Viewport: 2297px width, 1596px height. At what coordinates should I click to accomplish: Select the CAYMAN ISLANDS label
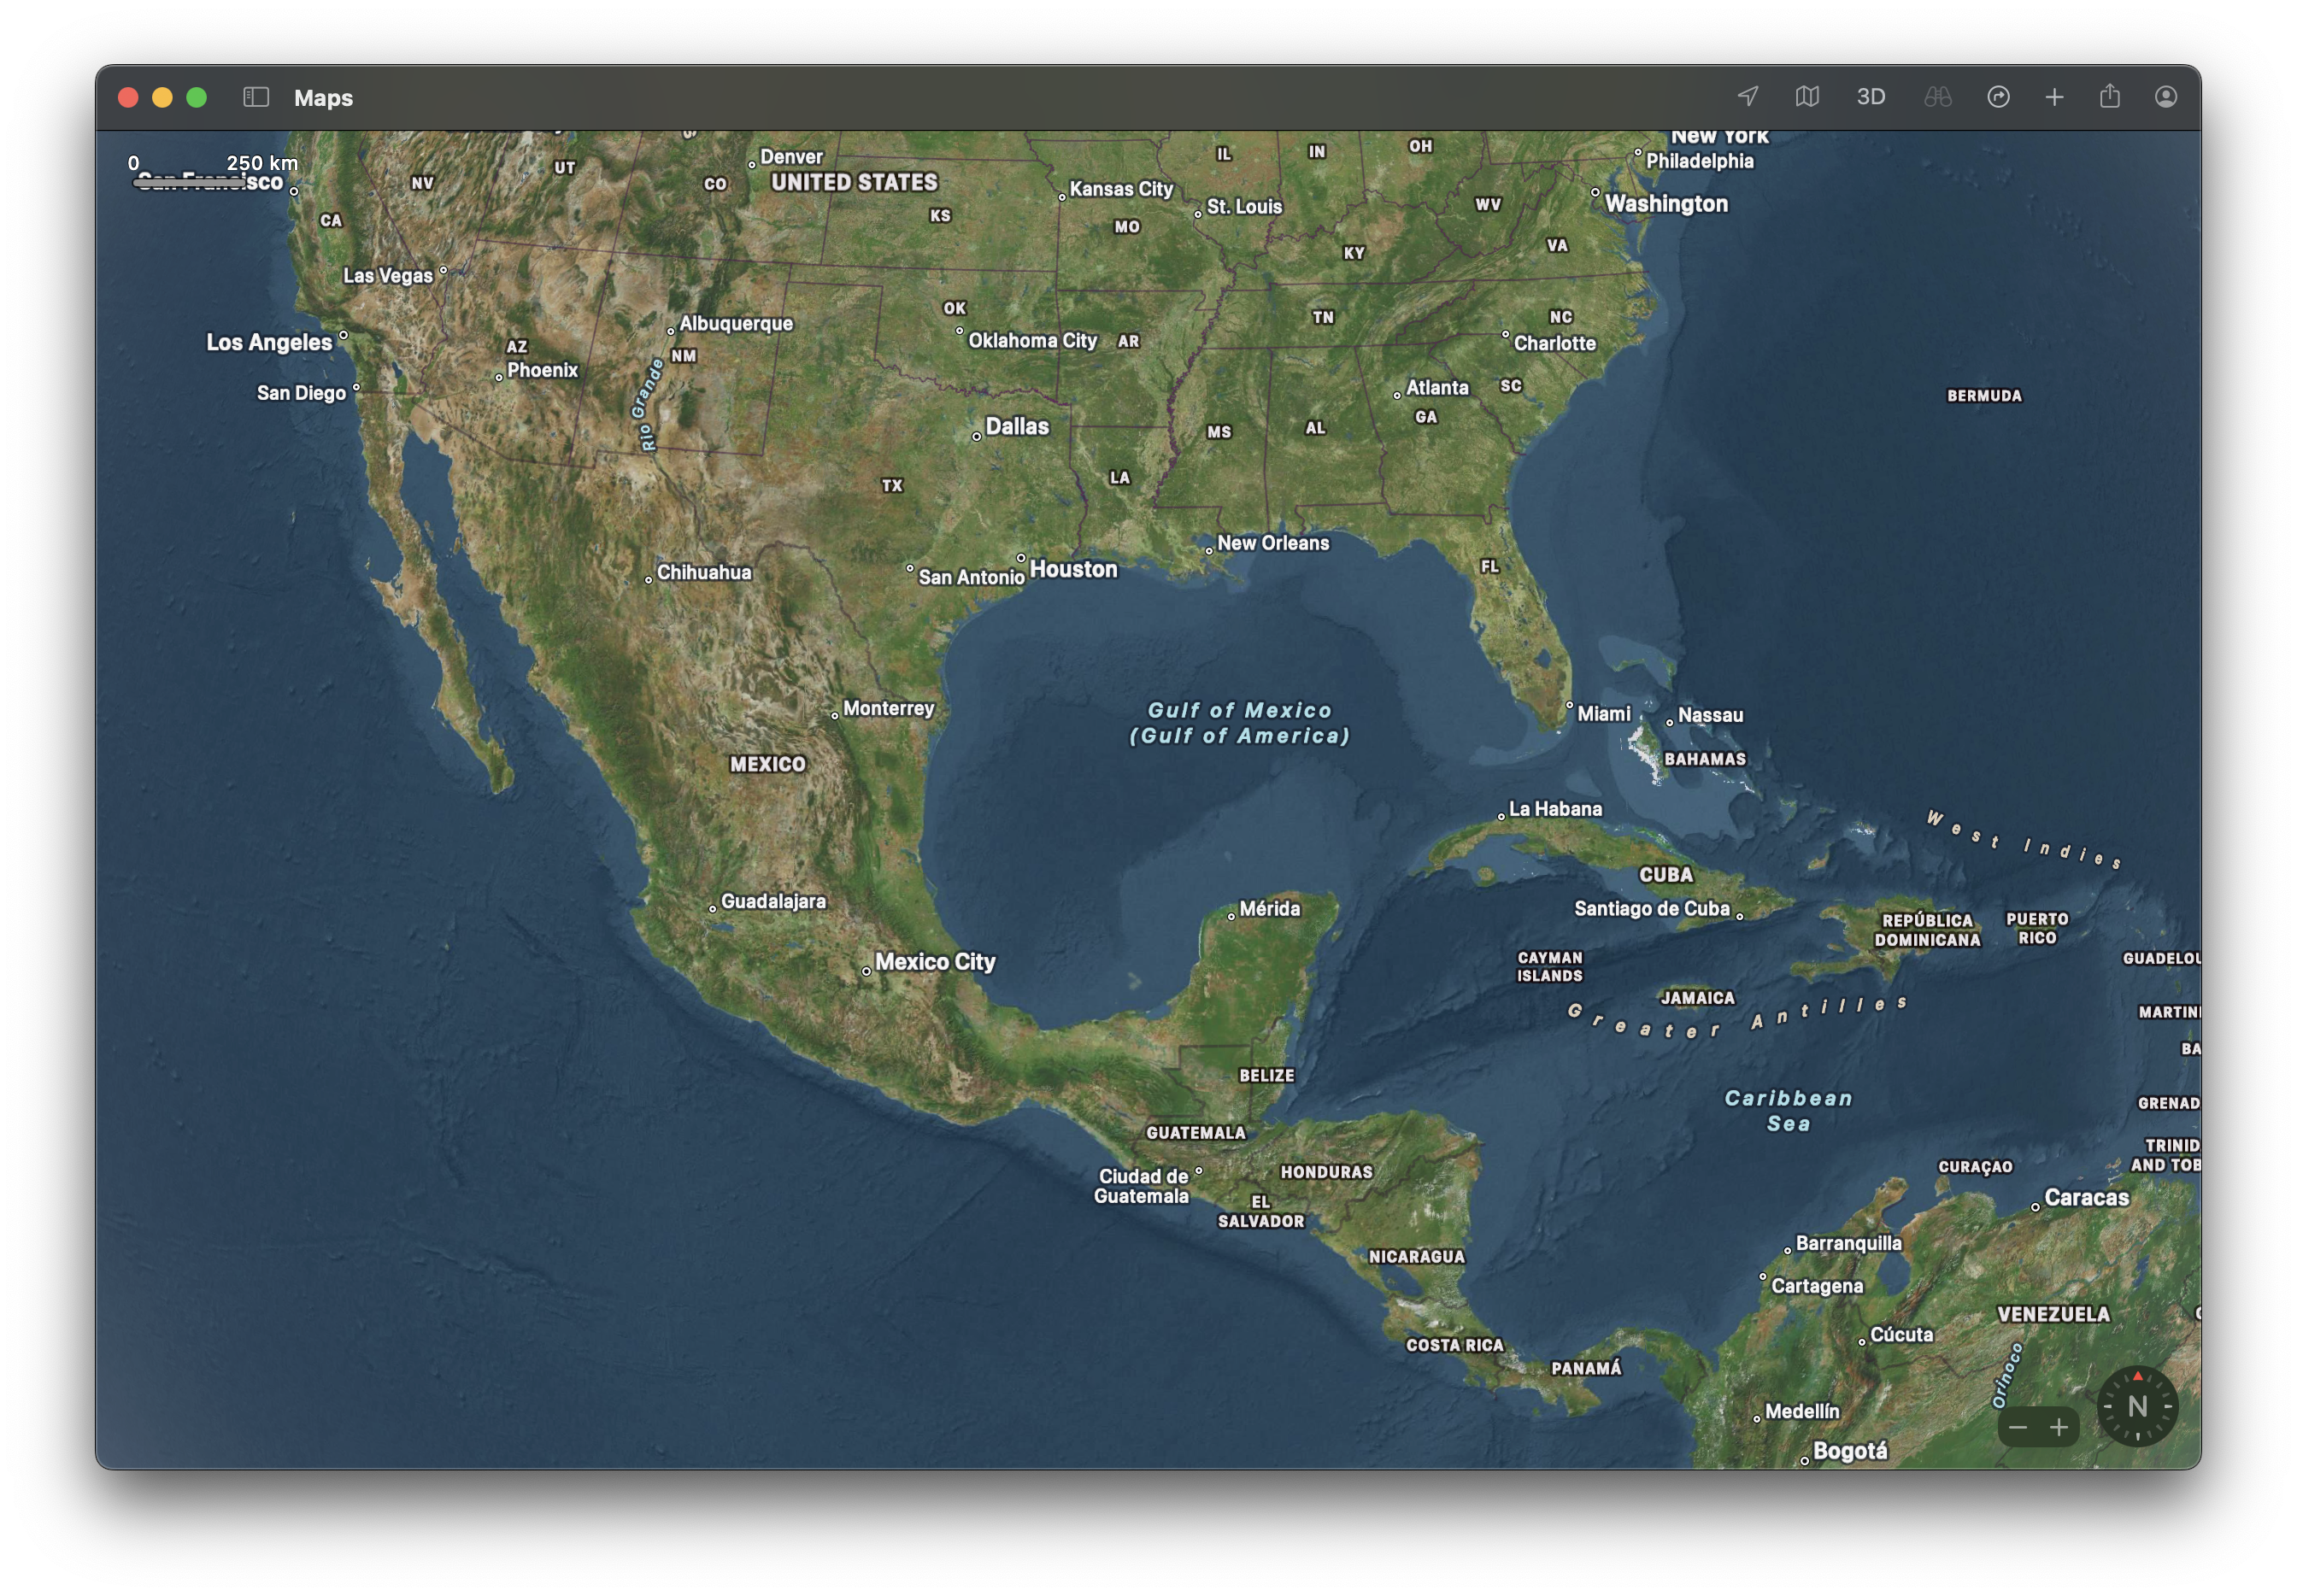1549,967
